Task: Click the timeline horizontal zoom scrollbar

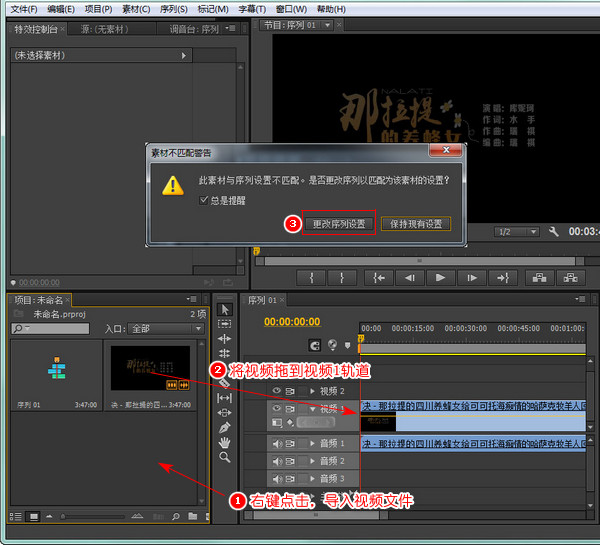Action: pyautogui.click(x=316, y=515)
